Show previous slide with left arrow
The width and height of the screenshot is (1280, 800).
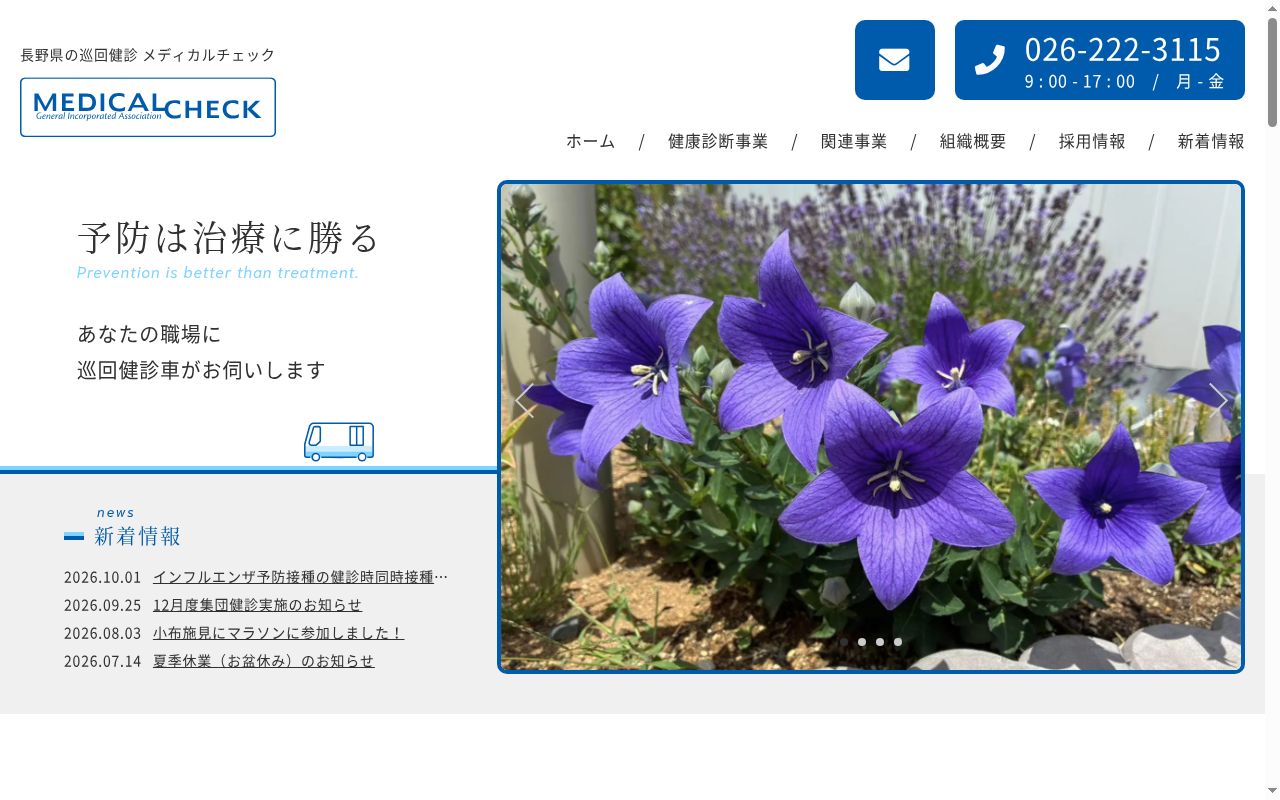(x=523, y=400)
